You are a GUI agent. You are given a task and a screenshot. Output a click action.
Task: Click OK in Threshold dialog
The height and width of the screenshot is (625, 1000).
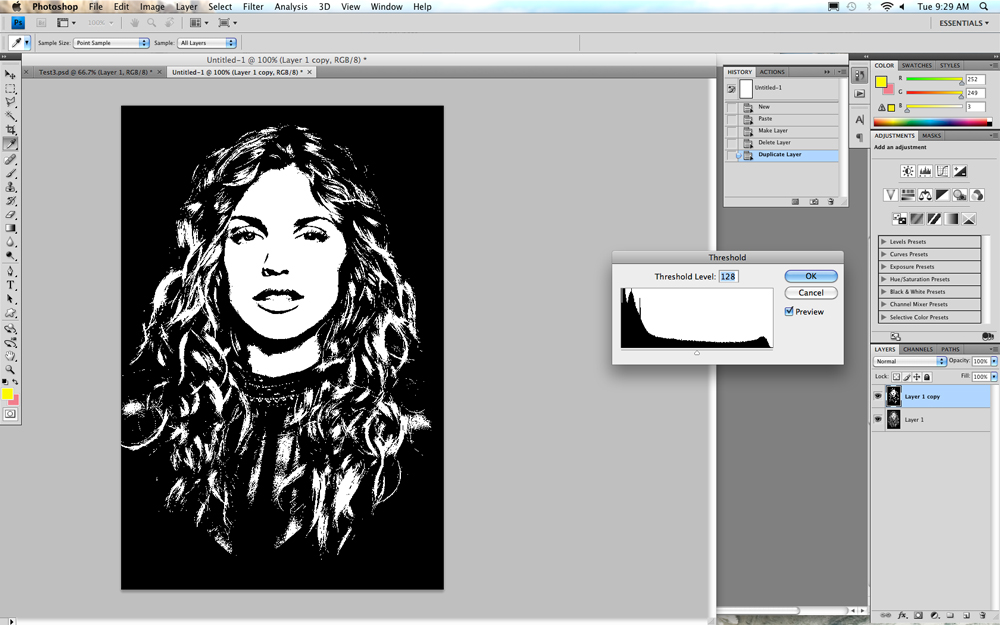pyautogui.click(x=811, y=276)
